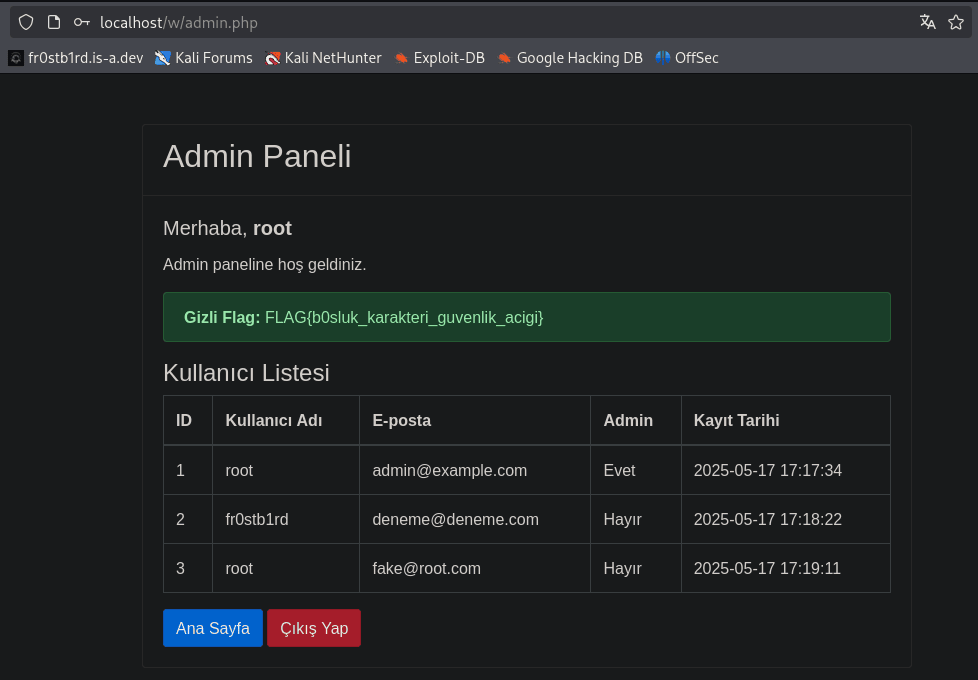
Task: Click the Kullanıcı Adı column header
Action: [x=274, y=421]
